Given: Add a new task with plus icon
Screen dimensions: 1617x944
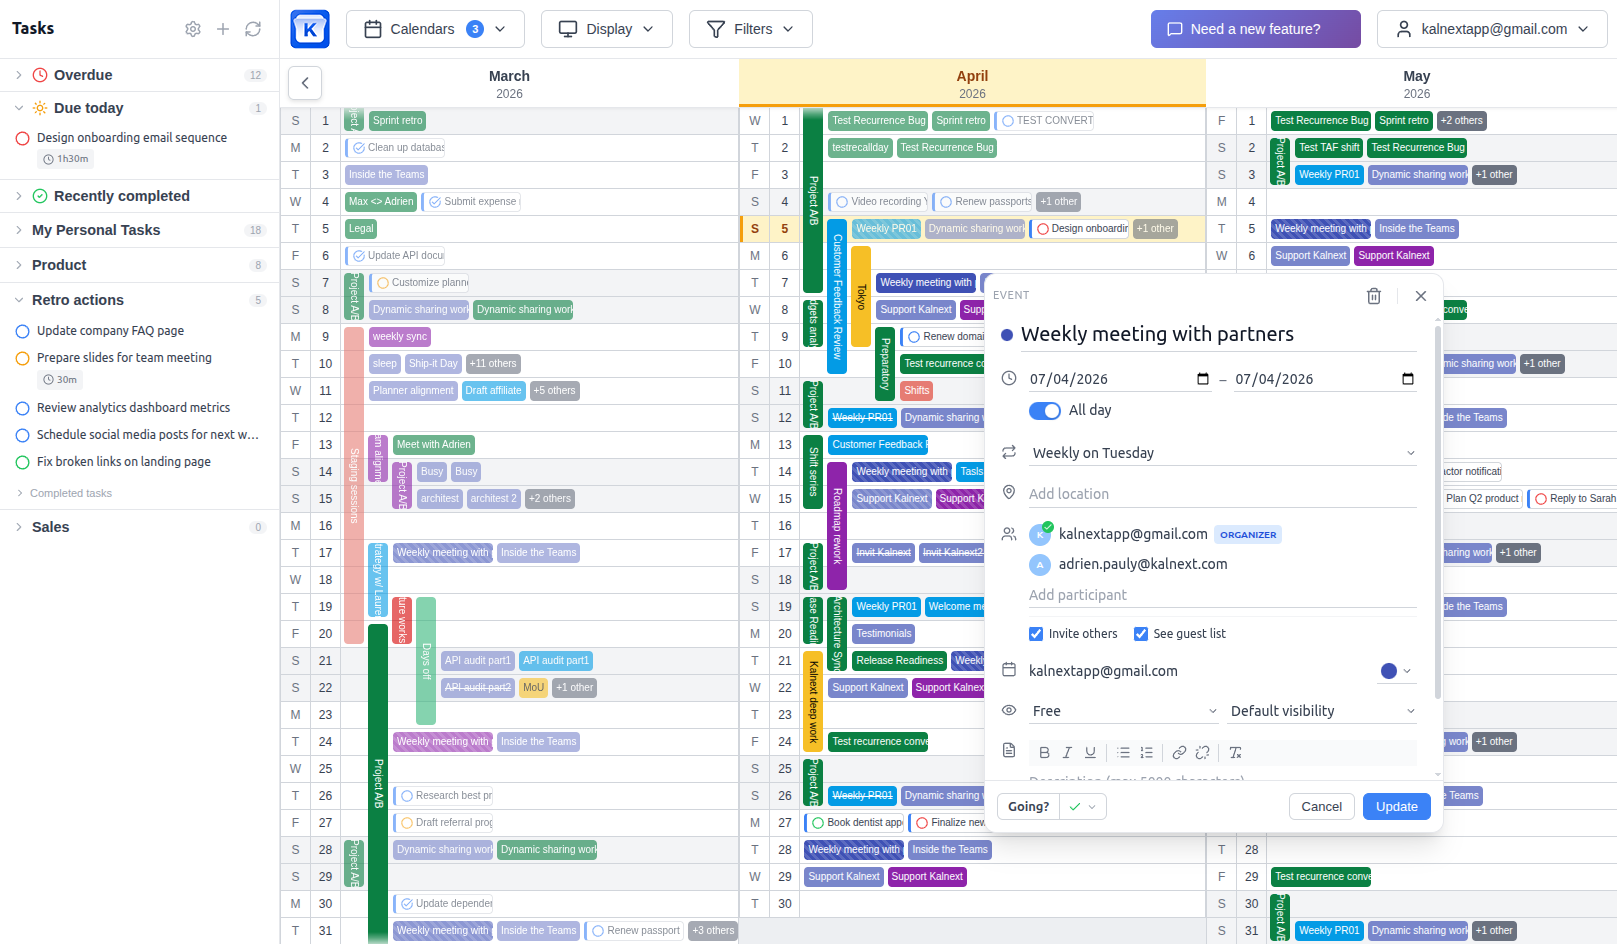Looking at the screenshot, I should pos(223,29).
